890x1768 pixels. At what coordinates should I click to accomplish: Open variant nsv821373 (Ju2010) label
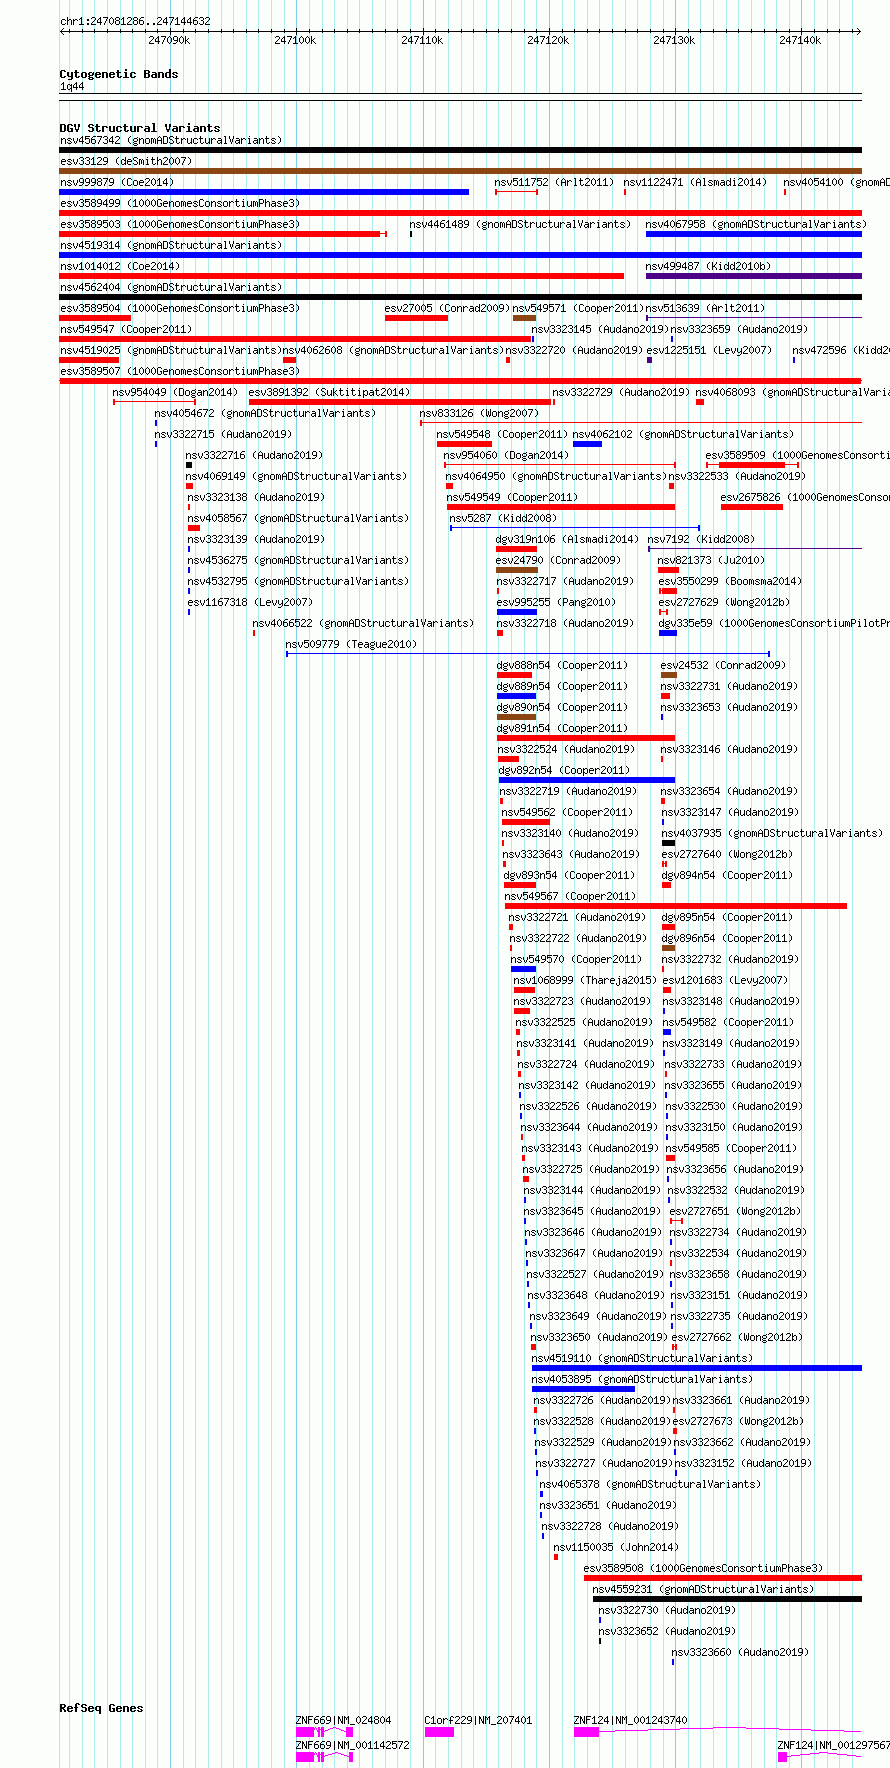click(711, 560)
